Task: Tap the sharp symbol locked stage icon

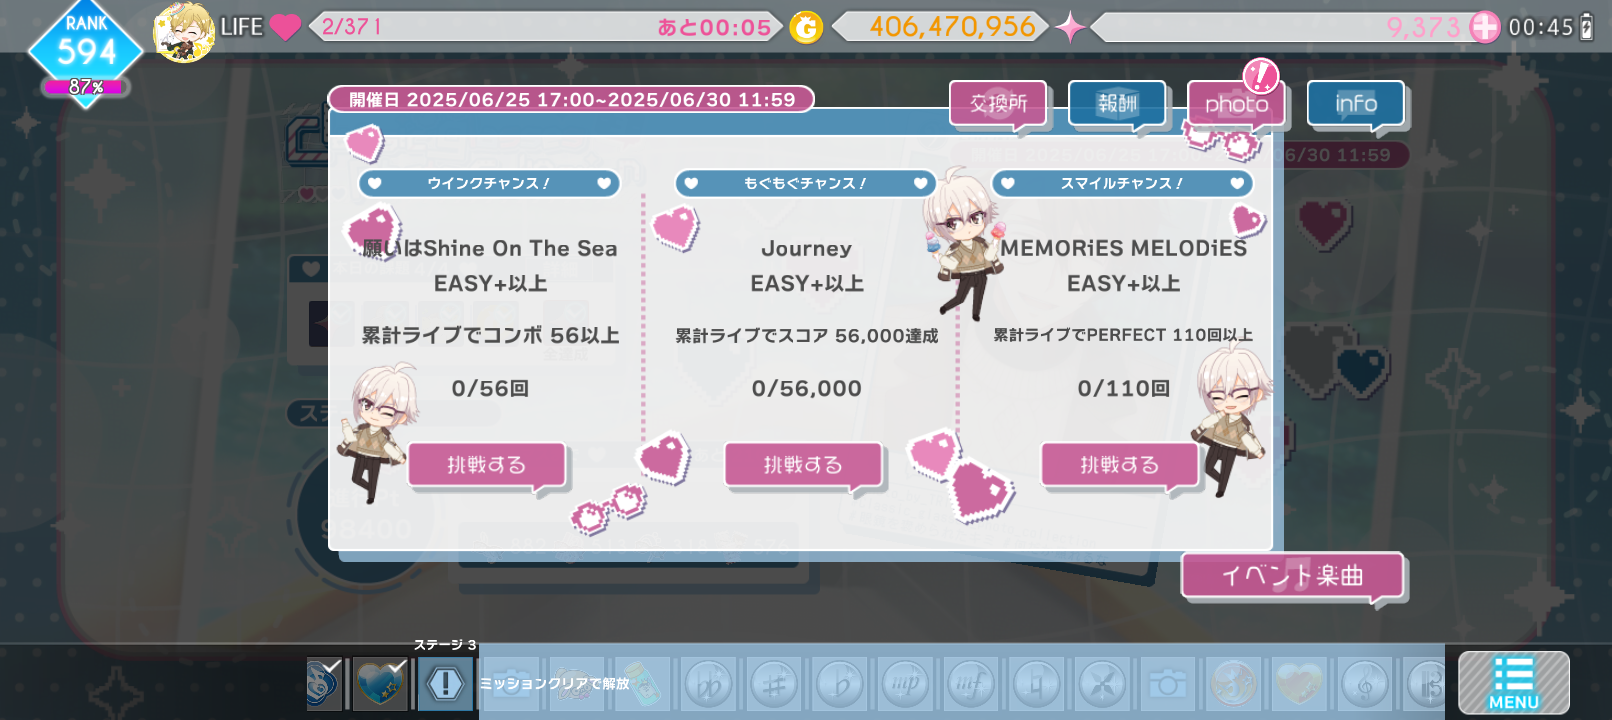Action: coord(773,685)
